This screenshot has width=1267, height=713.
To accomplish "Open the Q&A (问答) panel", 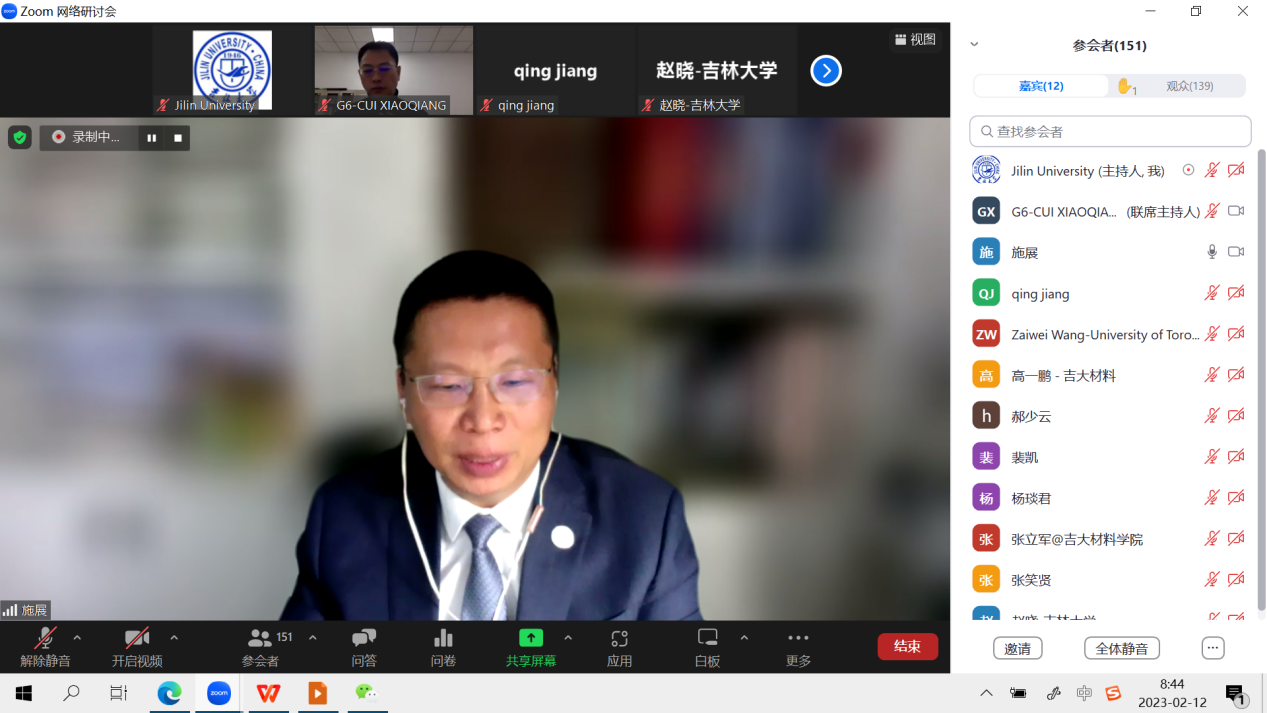I will 364,638.
